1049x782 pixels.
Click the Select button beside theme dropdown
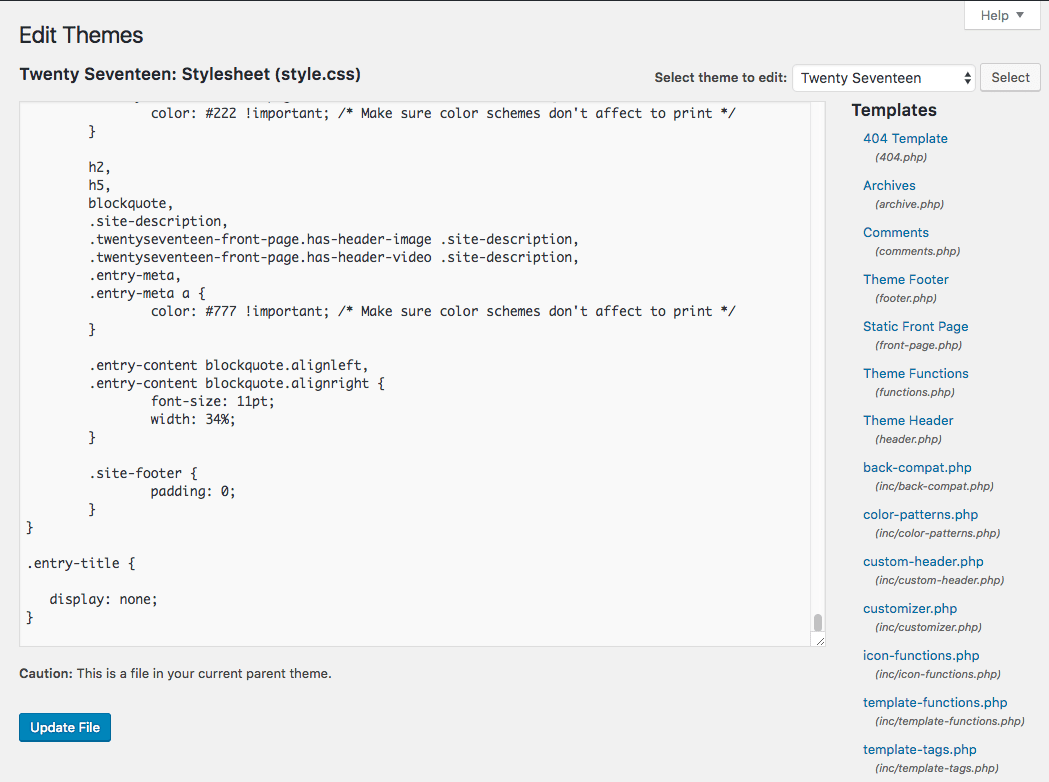1009,77
